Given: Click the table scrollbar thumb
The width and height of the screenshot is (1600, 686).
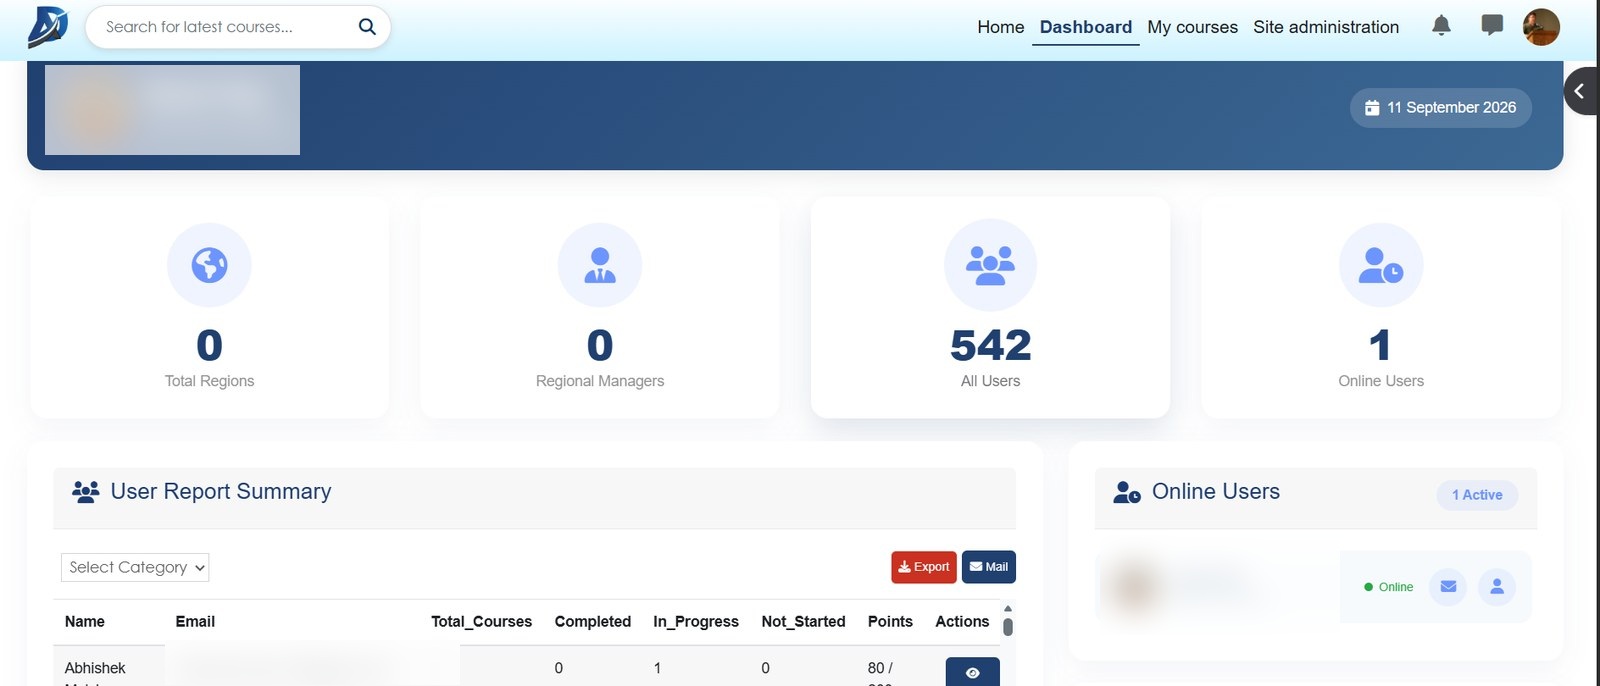Looking at the screenshot, I should point(1008,627).
